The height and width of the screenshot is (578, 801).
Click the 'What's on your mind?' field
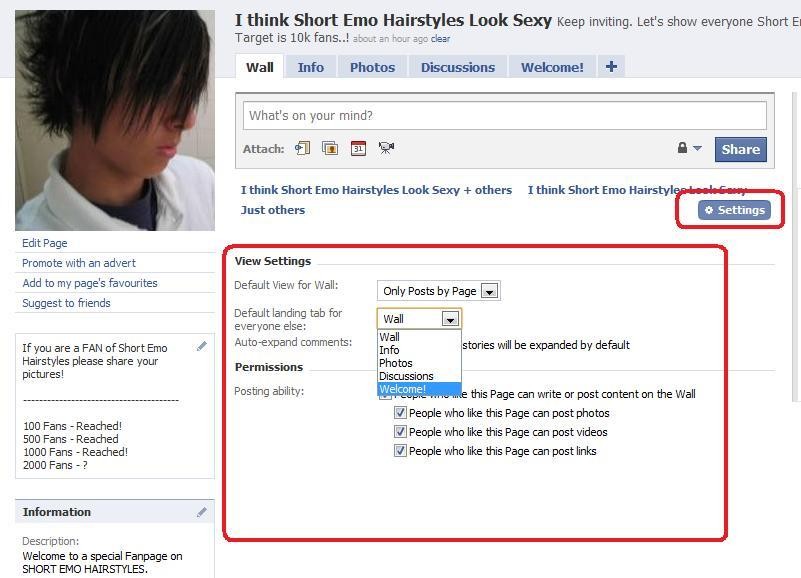504,115
